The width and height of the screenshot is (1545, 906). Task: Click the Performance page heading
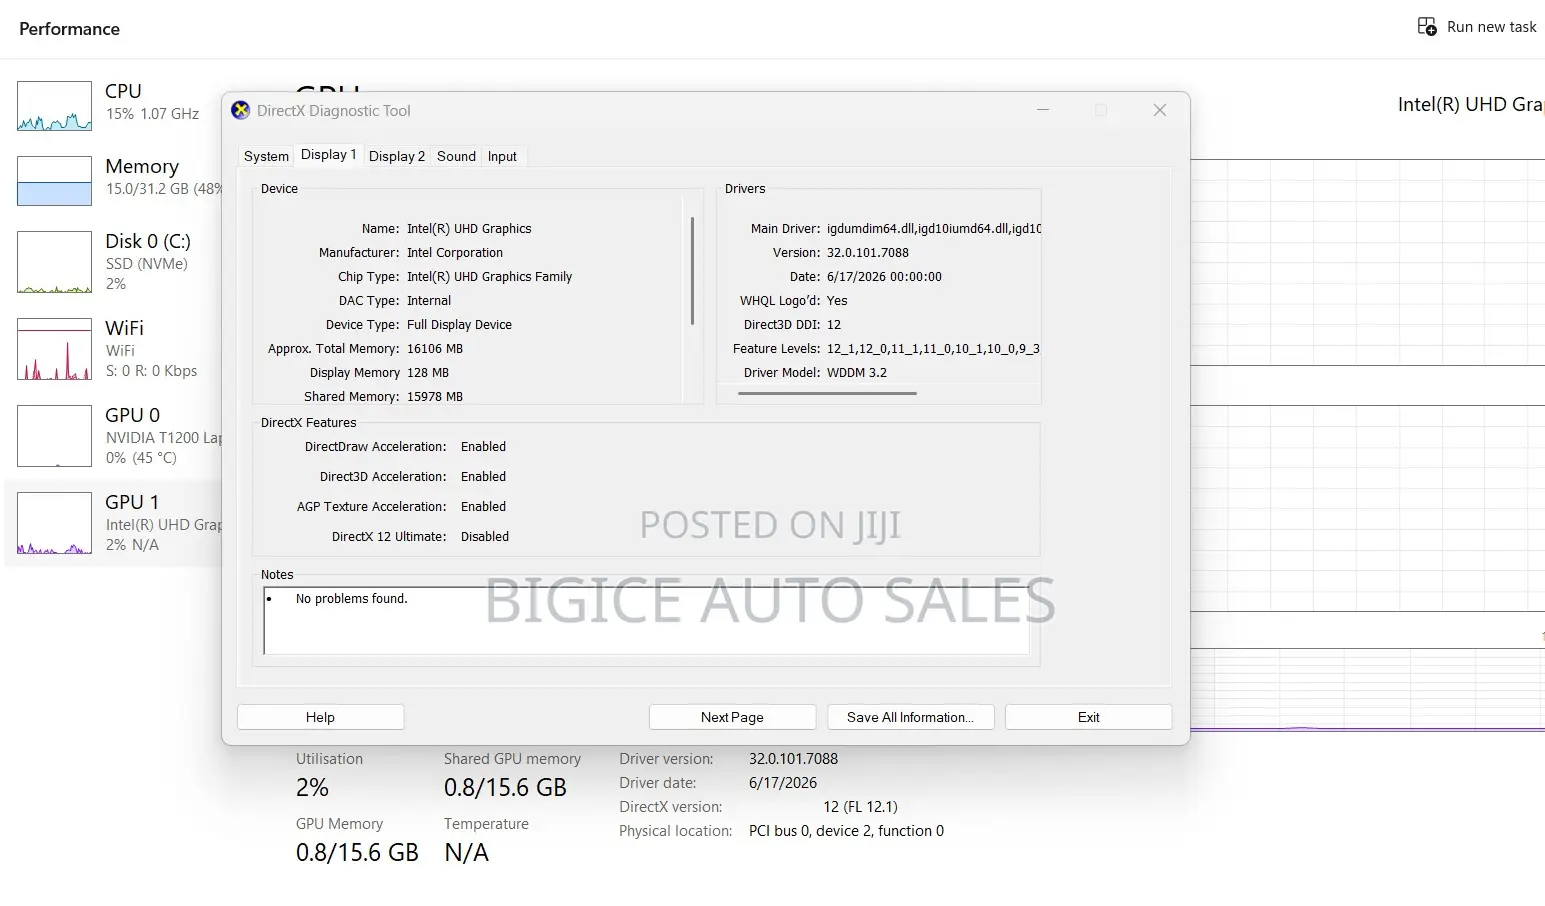coord(69,29)
